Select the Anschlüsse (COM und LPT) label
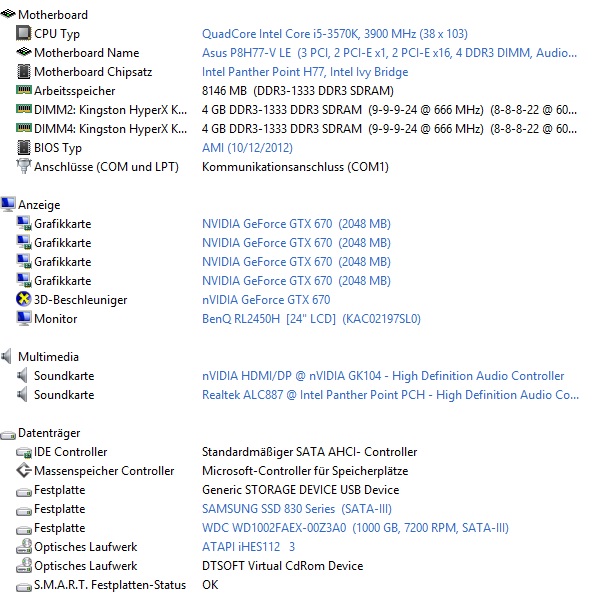 pyautogui.click(x=106, y=167)
